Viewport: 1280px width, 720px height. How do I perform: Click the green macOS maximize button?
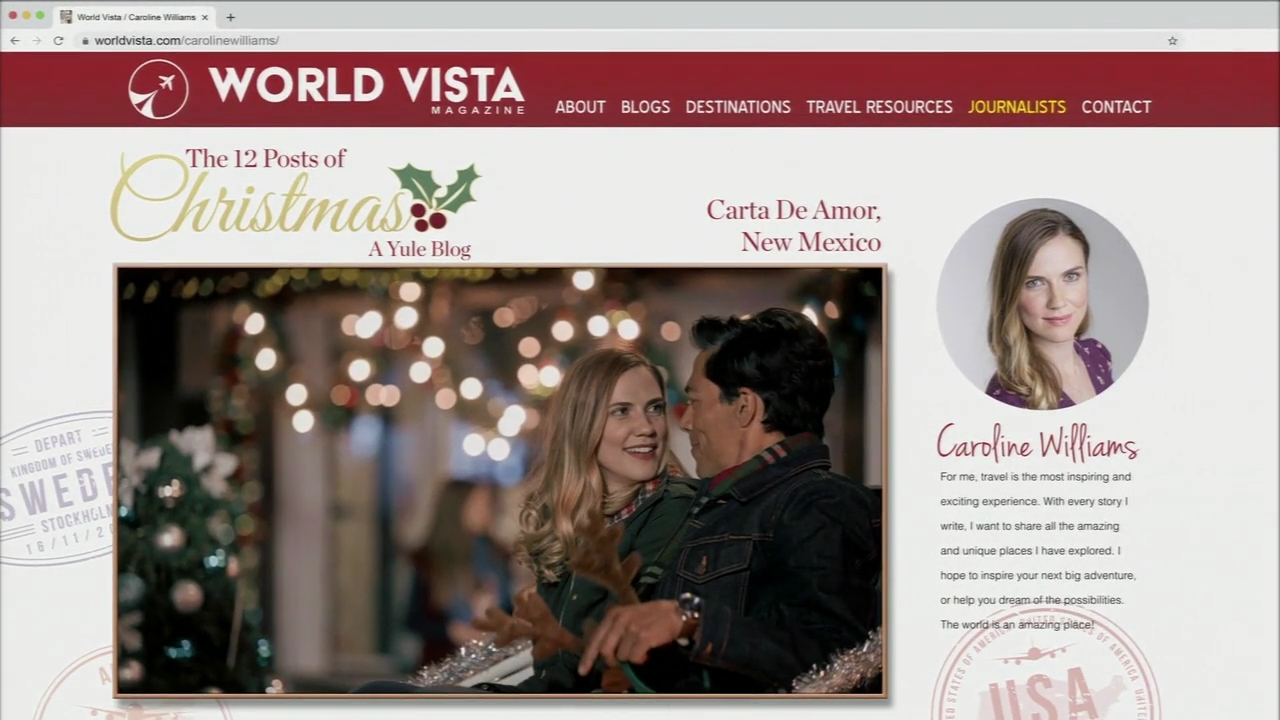(40, 15)
